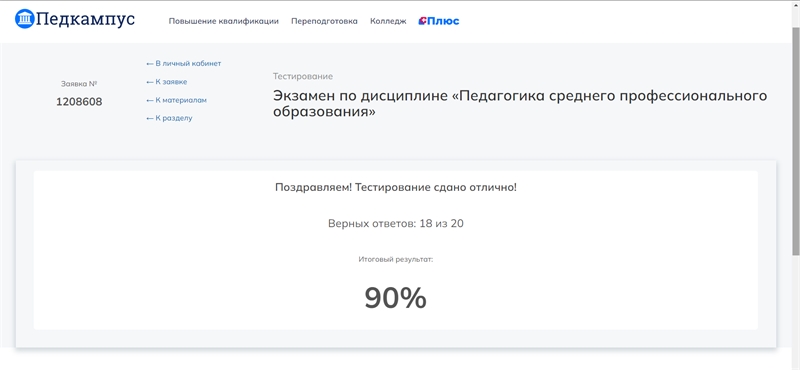Click the arrow before К материалам
Screen dimensions: 800x370
pos(150,101)
